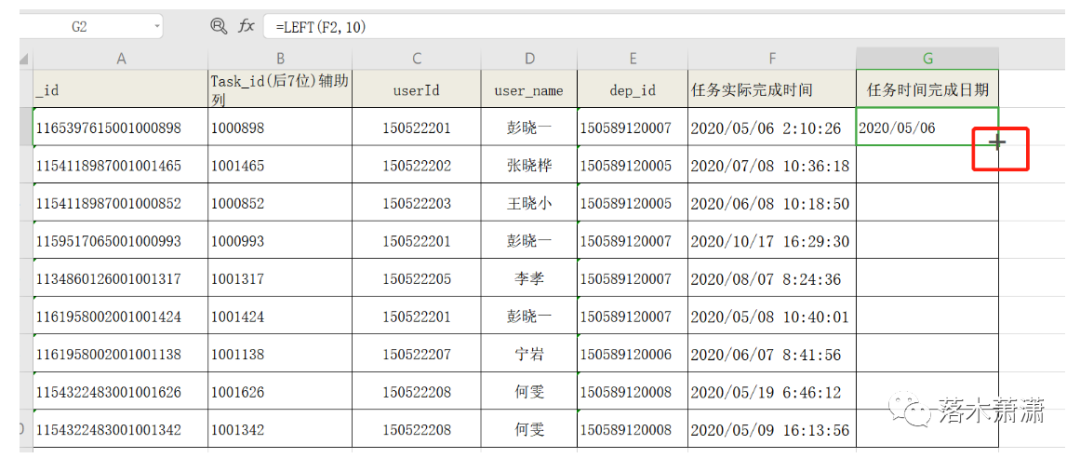Select cell with 1161958002001001138
The width and height of the screenshot is (1080, 458).
pyautogui.click(x=121, y=354)
